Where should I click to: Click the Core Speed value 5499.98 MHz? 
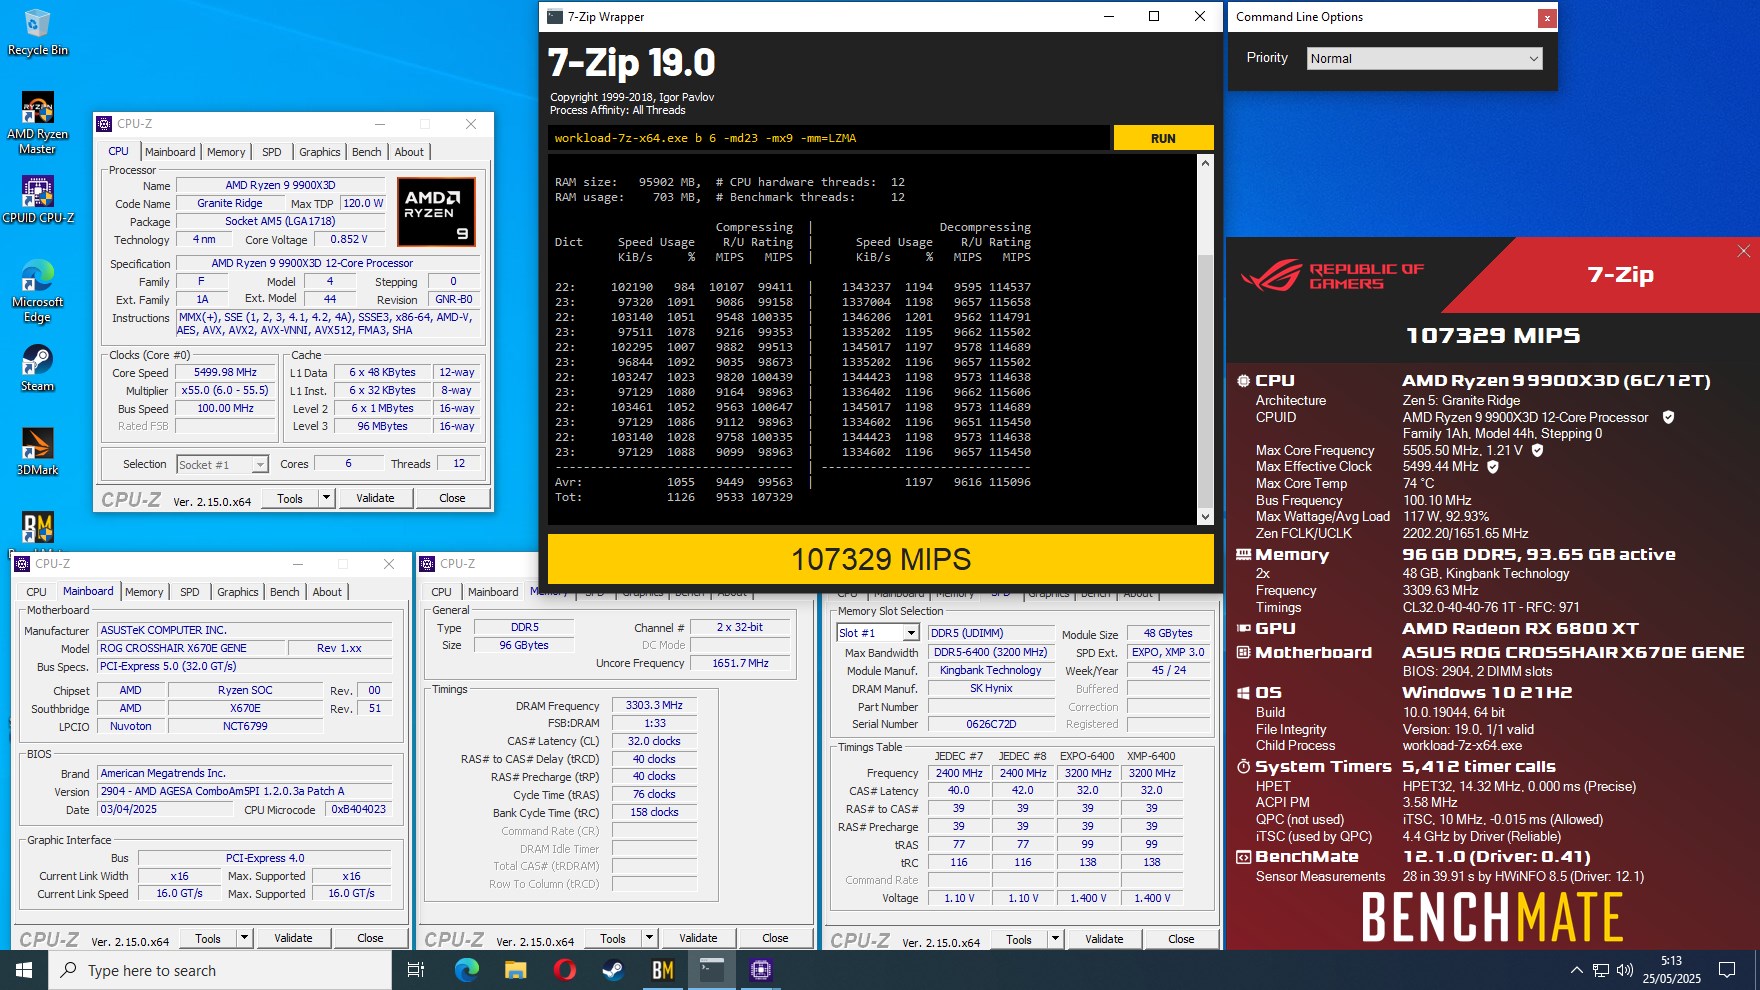coord(225,372)
